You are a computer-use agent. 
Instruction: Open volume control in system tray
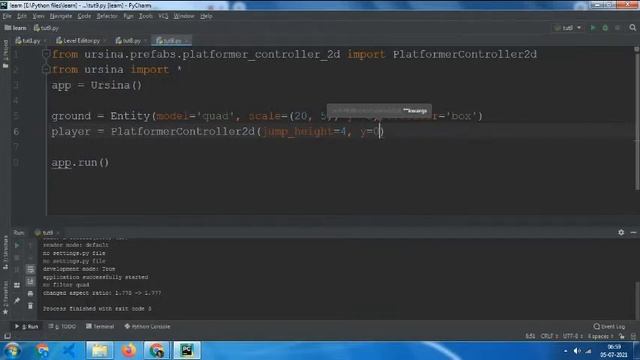point(577,351)
